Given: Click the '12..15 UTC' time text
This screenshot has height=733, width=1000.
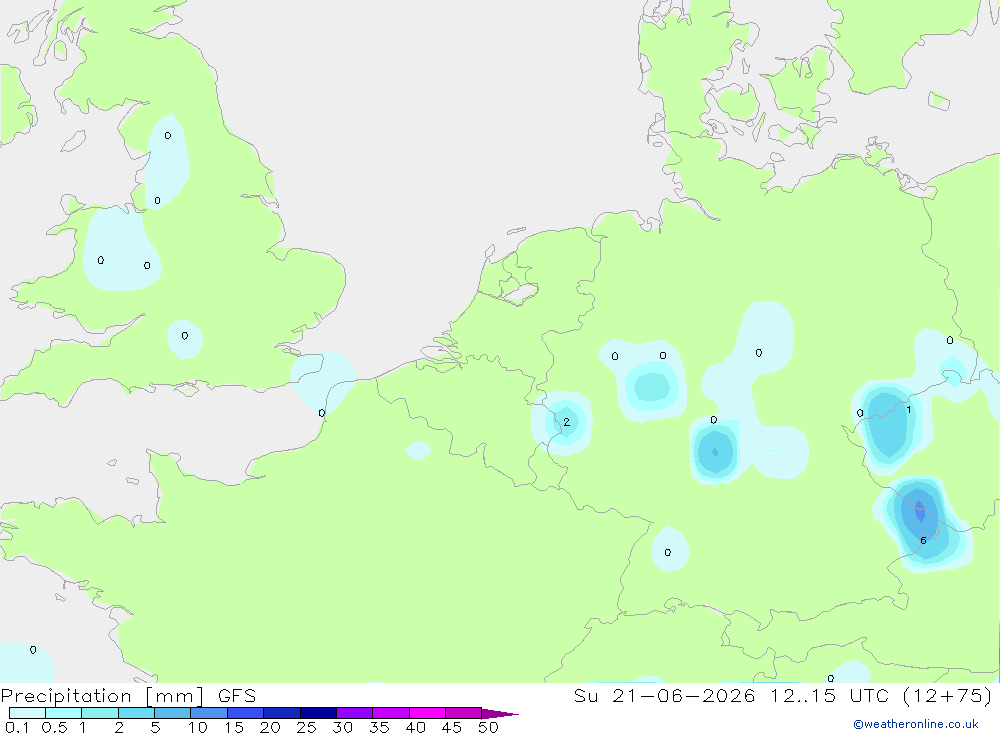Looking at the screenshot, I should coord(829,695).
